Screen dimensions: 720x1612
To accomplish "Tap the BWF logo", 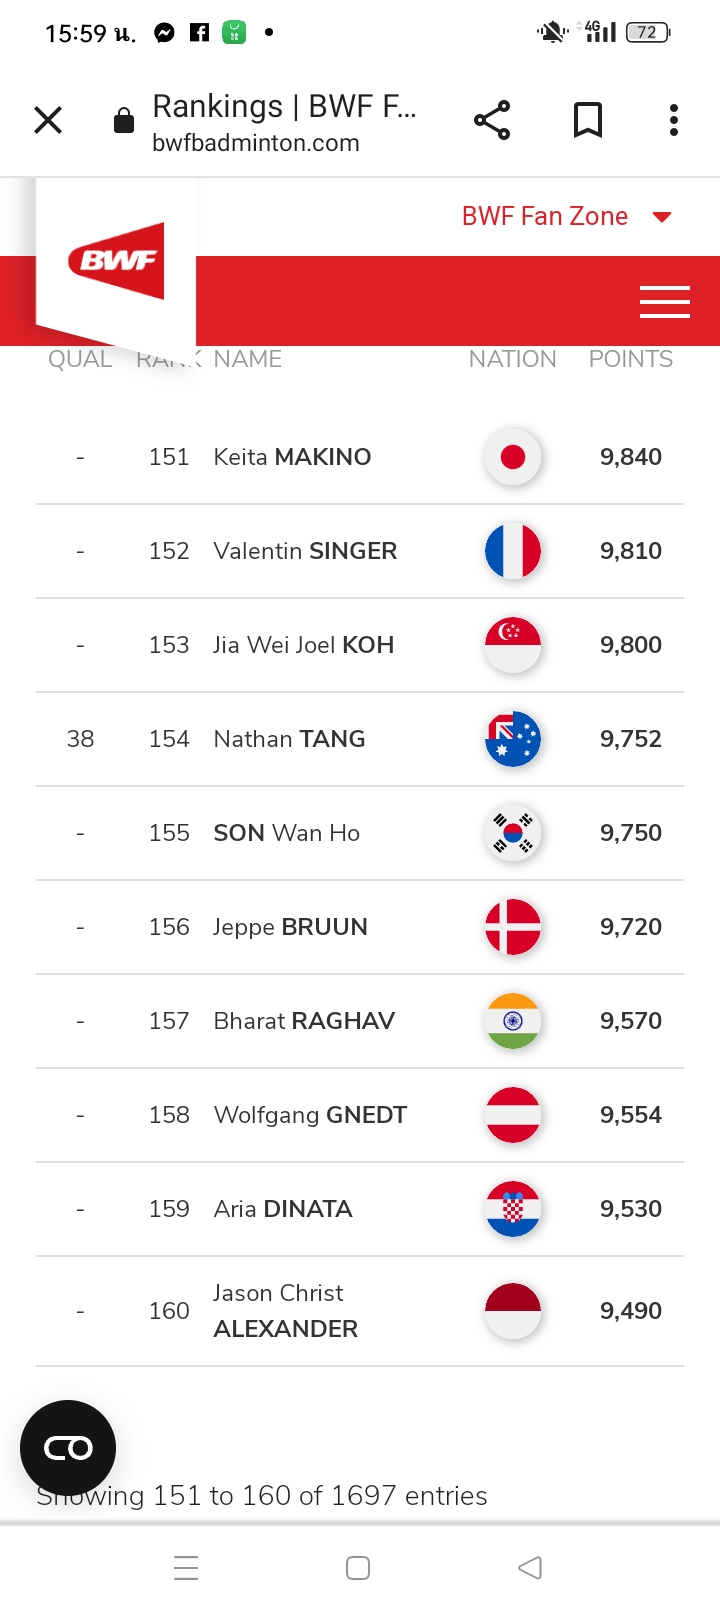I will click(116, 261).
